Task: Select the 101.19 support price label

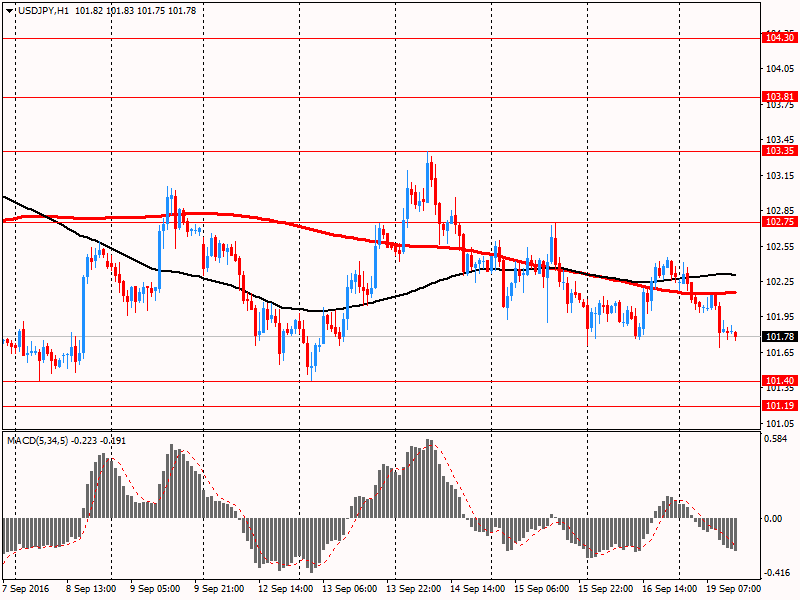Action: pos(780,406)
